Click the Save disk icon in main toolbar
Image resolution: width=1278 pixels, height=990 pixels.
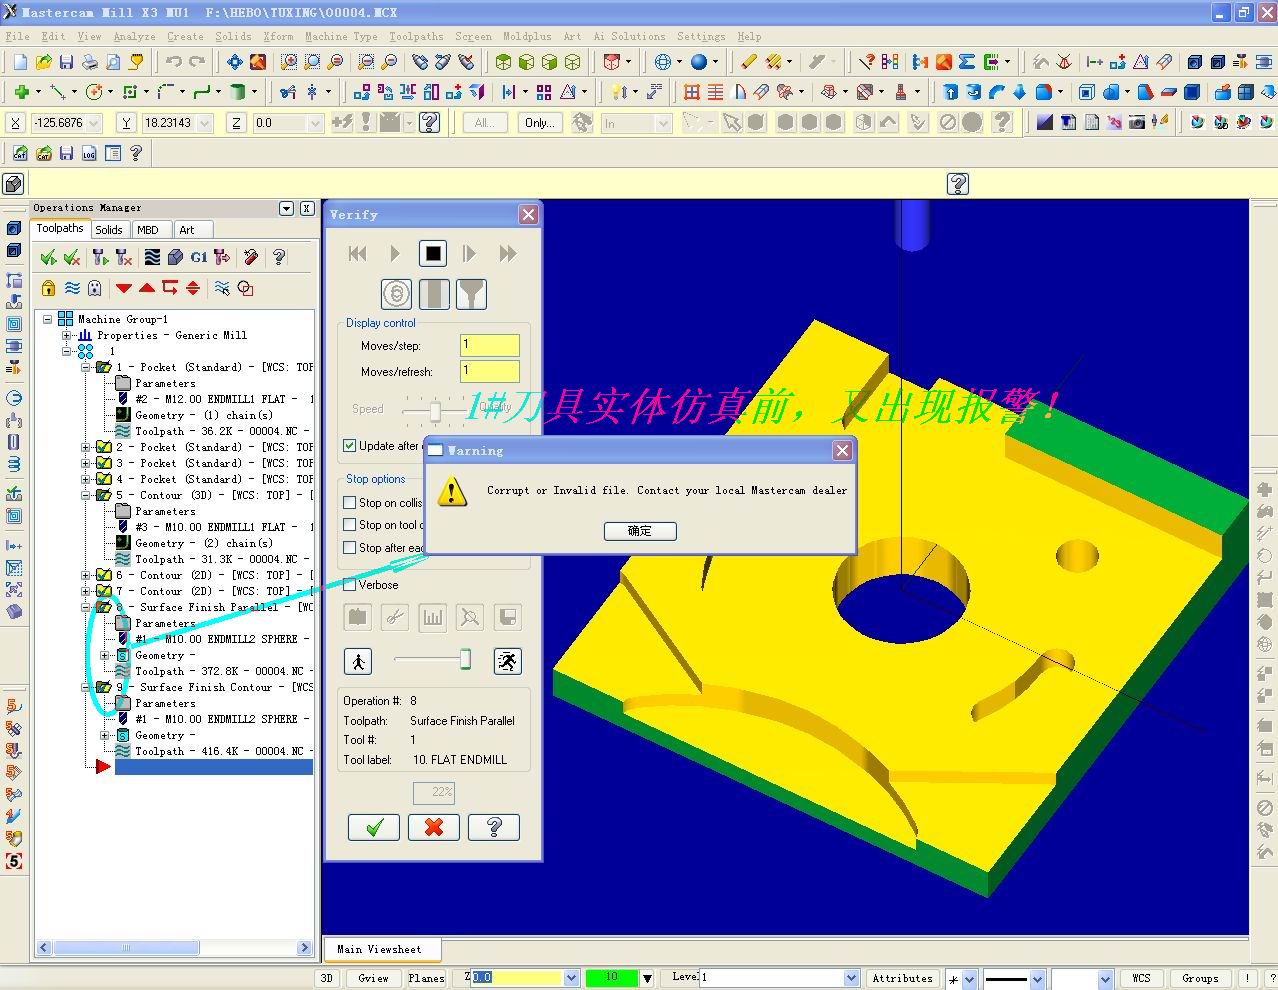click(66, 62)
